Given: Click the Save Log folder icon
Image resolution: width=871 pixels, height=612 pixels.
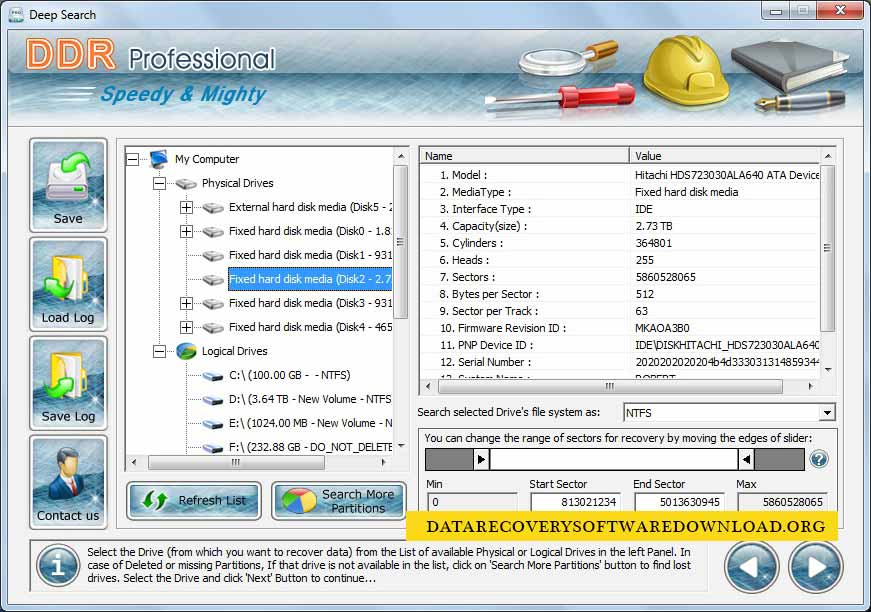Looking at the screenshot, I should click(x=68, y=383).
